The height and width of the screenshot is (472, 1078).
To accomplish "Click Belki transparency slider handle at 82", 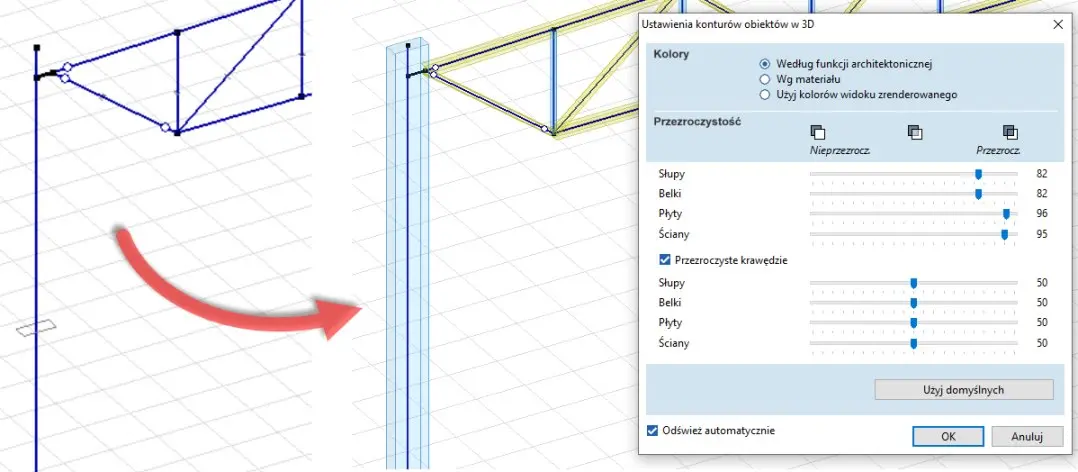I will click(x=978, y=194).
